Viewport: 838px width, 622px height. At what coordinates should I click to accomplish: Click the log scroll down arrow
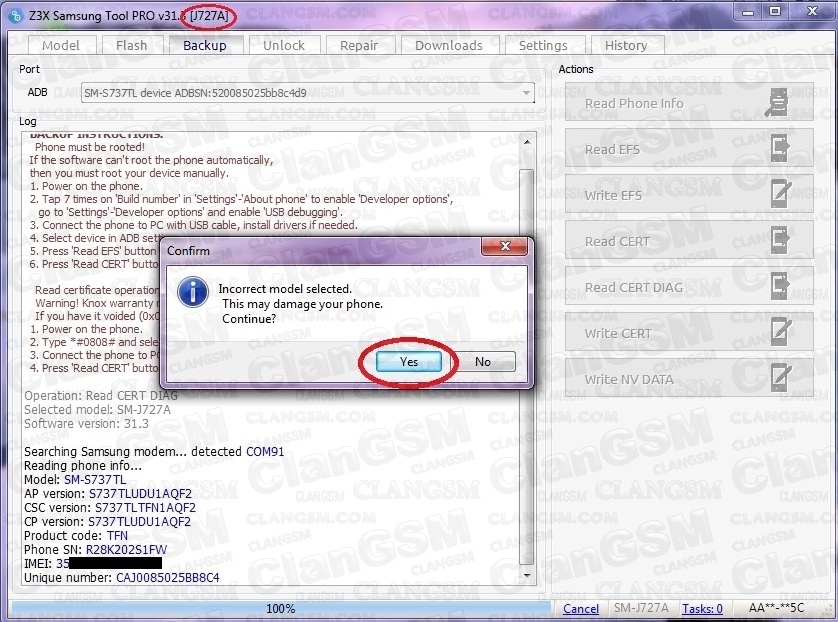[527, 576]
